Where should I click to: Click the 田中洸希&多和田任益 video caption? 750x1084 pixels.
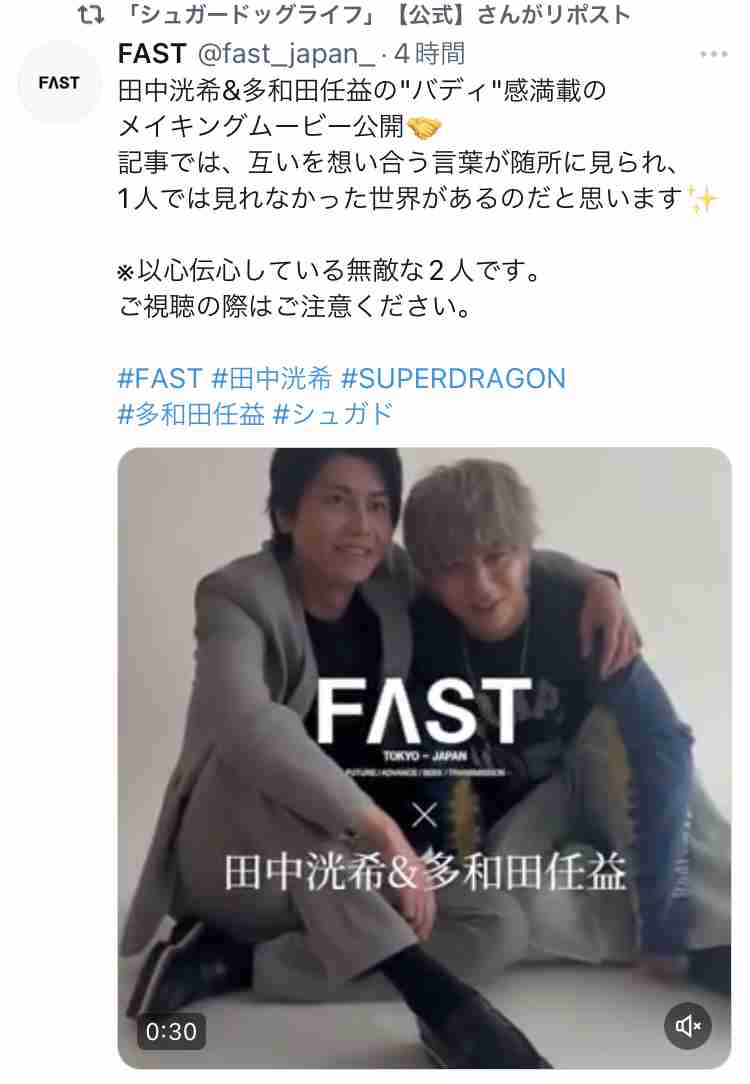(x=425, y=872)
